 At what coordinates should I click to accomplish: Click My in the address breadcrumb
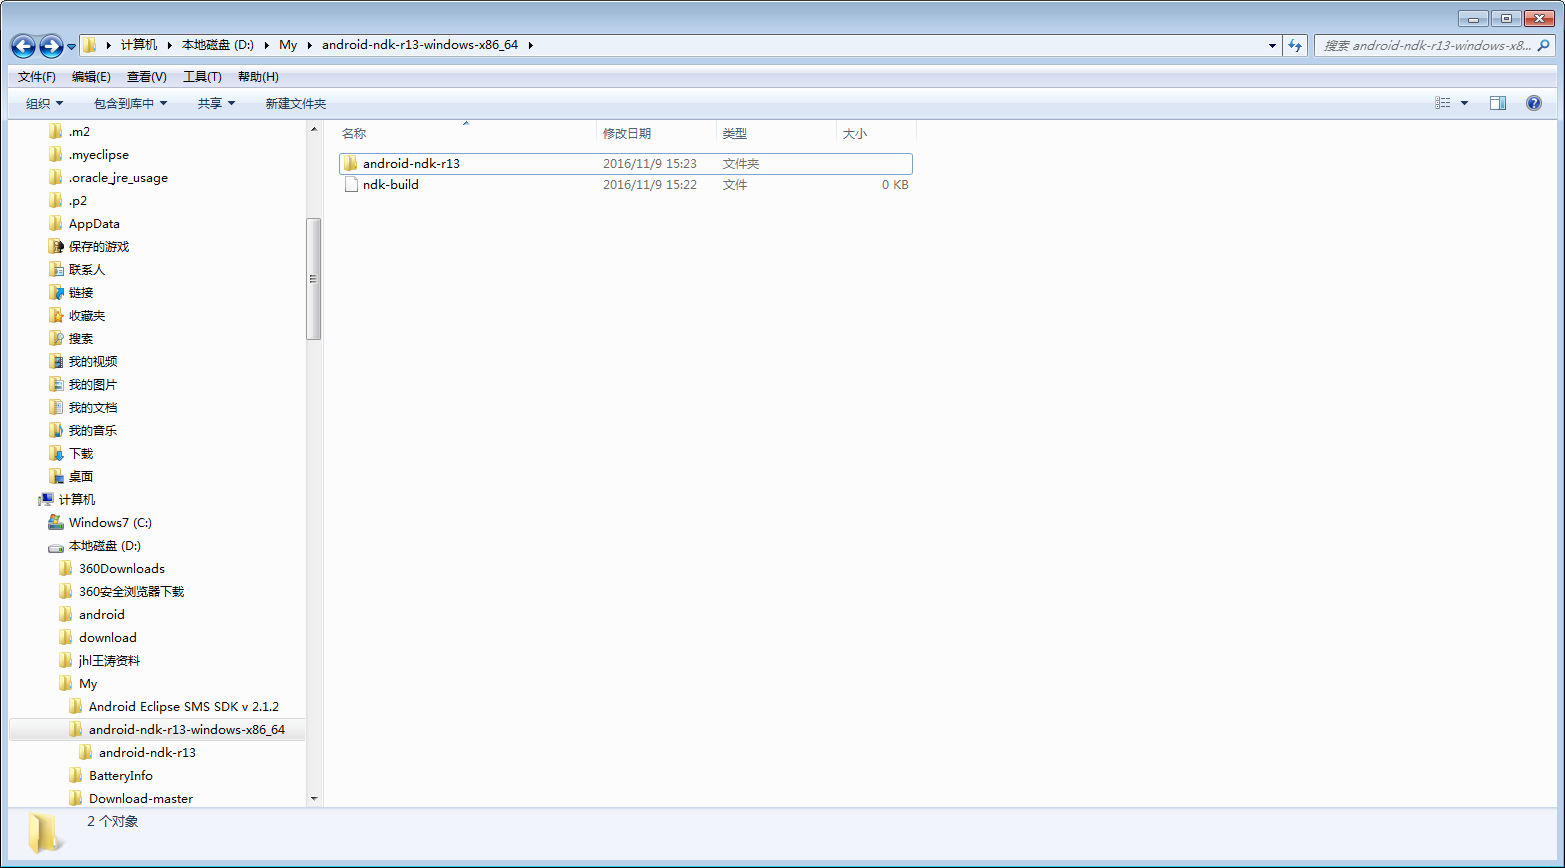pyautogui.click(x=288, y=45)
